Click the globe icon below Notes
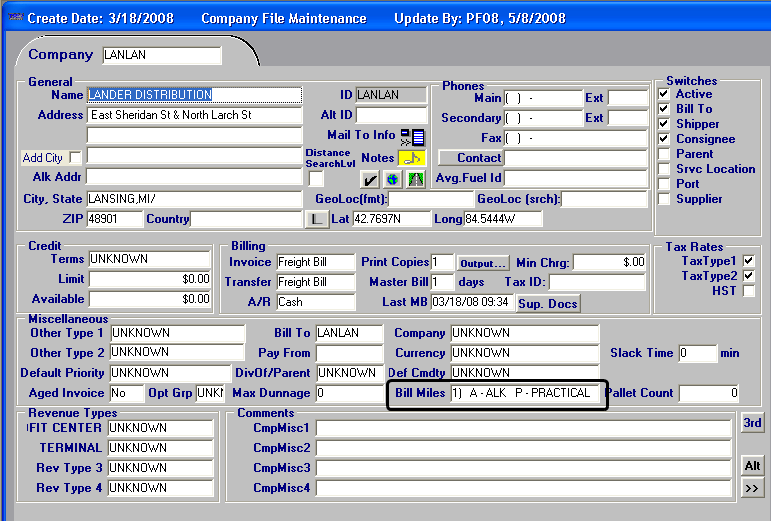771x521 pixels. pos(392,179)
